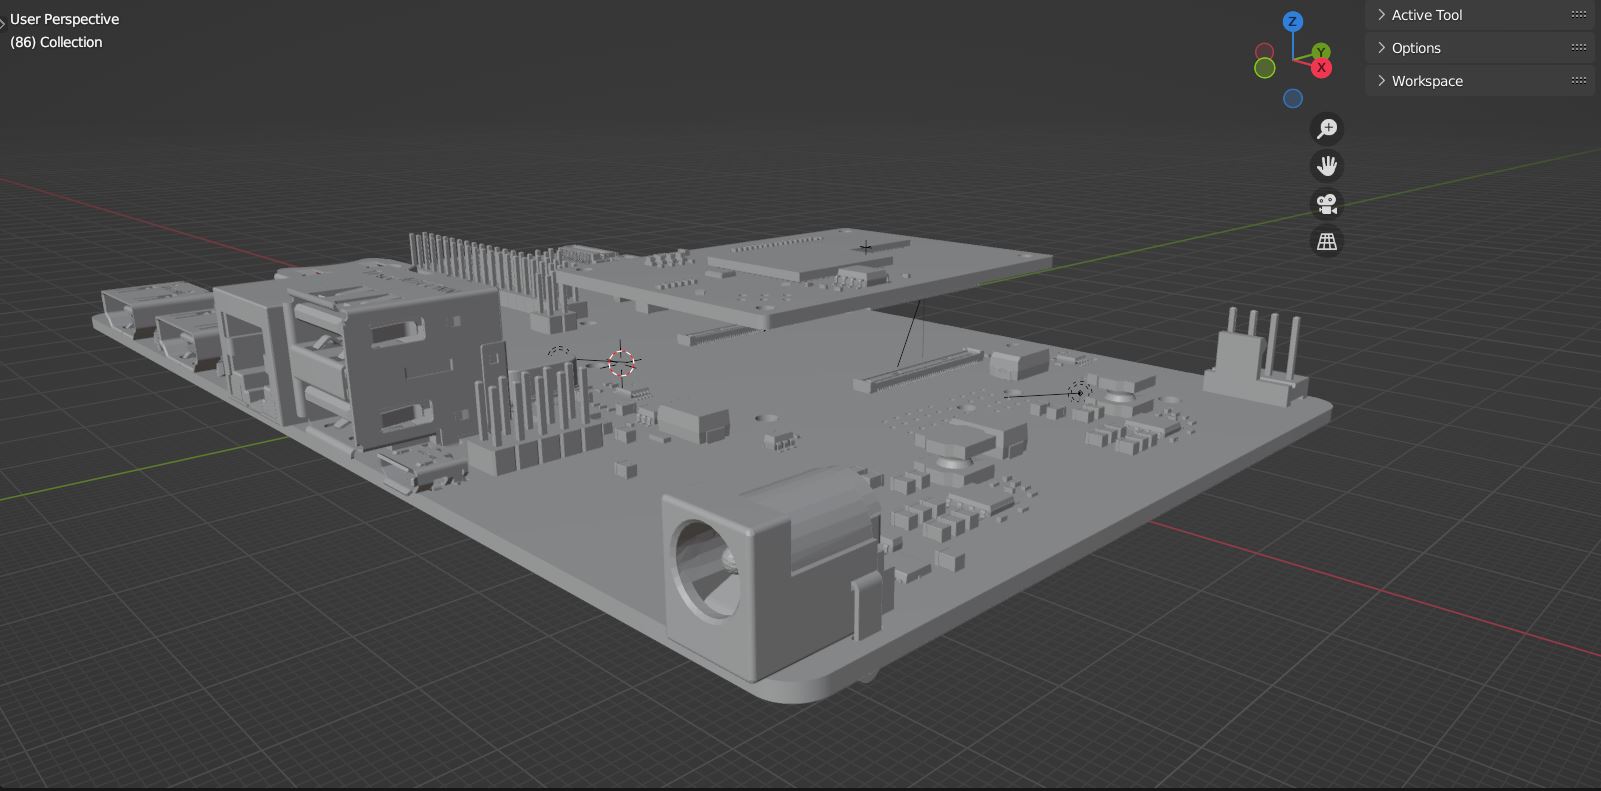Image resolution: width=1601 pixels, height=791 pixels.
Task: Click the Workspace panel drag grip
Action: coord(1579,80)
